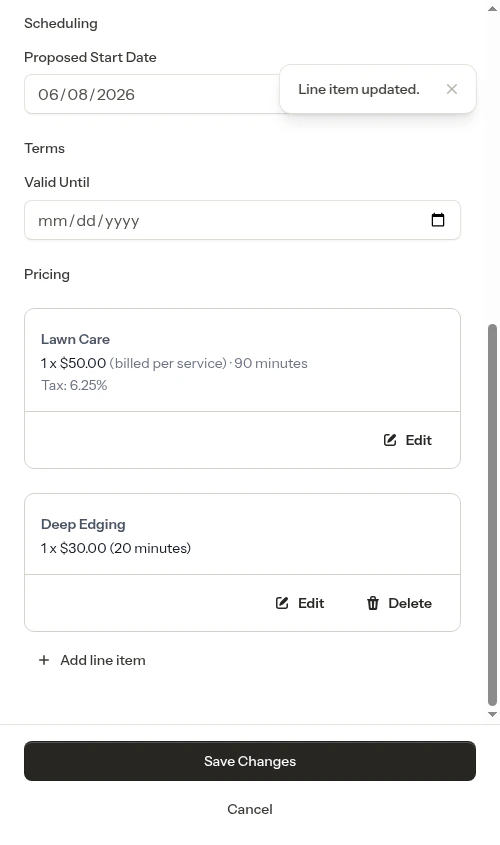
Task: Select the Lawn Care line item title
Action: click(x=75, y=339)
